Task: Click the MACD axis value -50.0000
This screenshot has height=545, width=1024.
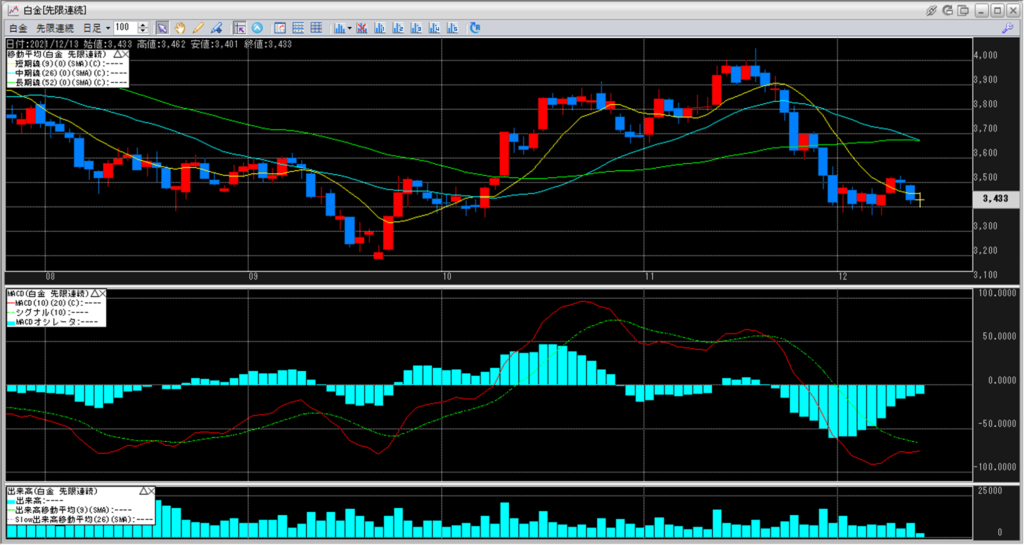Action: [x=995, y=424]
